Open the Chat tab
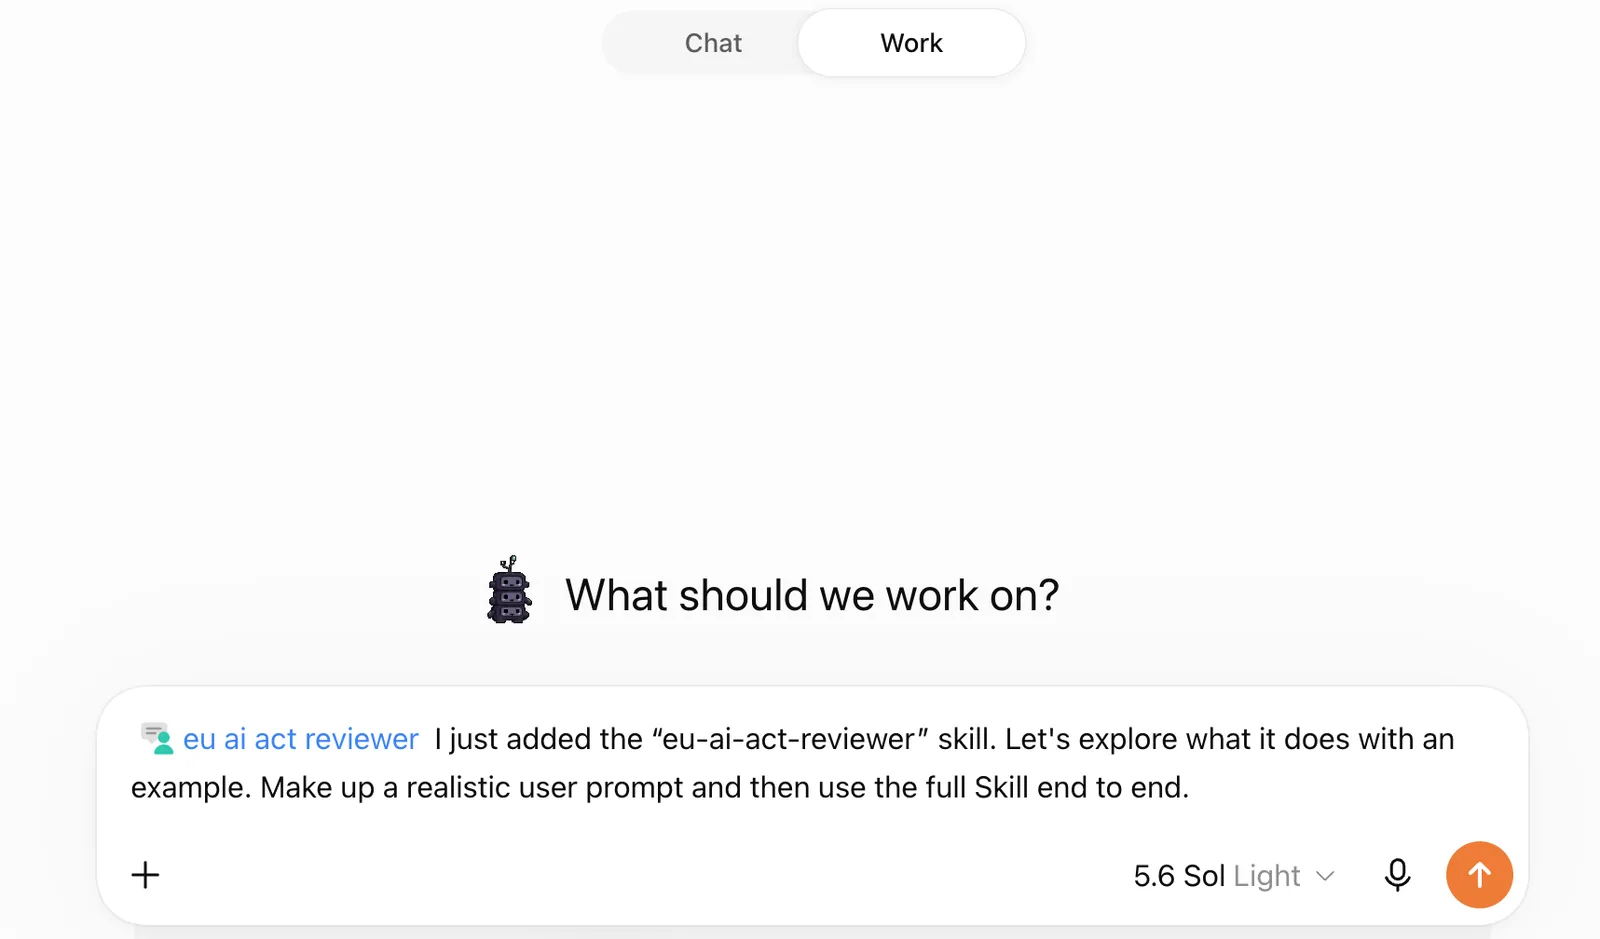Viewport: 1600px width, 939px height. coord(713,43)
